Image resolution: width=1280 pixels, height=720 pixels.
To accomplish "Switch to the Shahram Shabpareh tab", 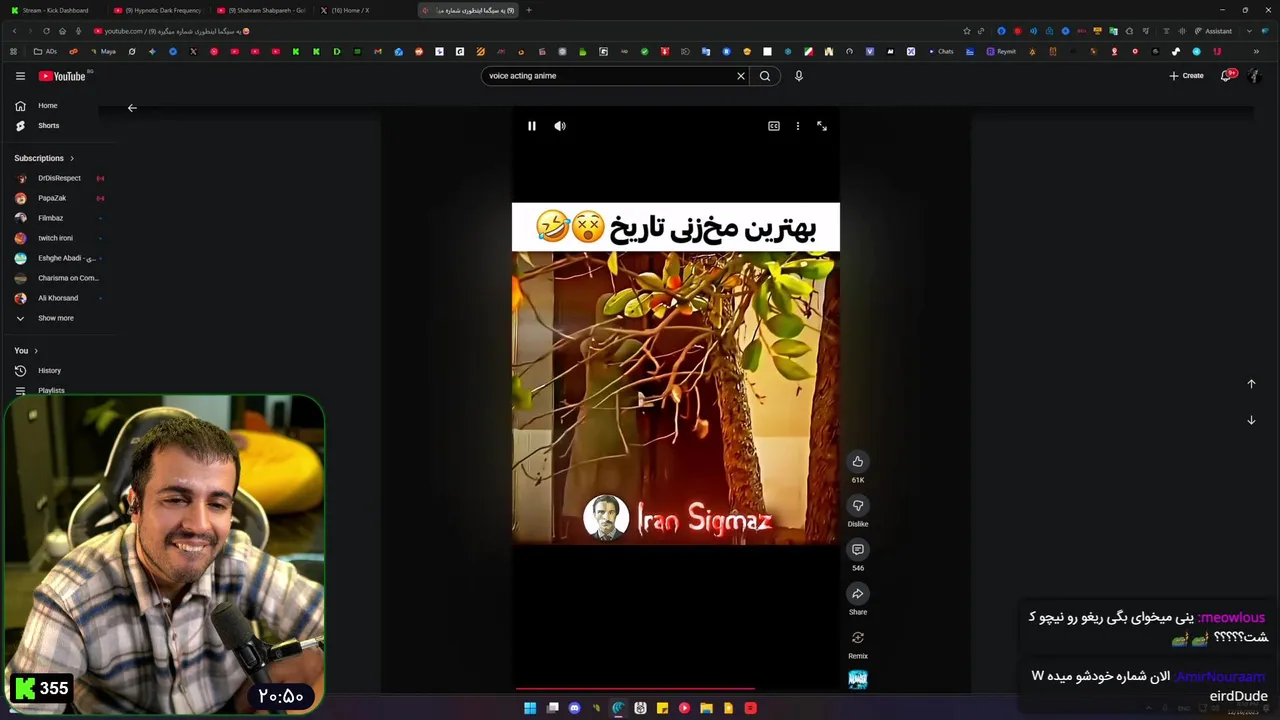I will [264, 10].
